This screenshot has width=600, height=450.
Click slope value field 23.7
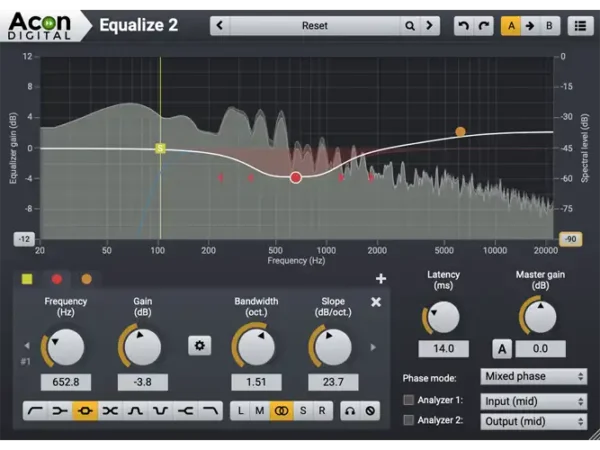pos(333,382)
